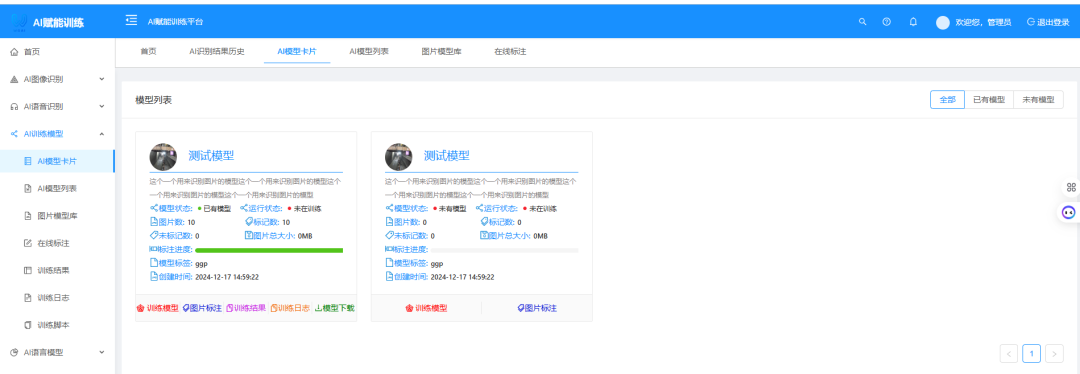Select the 未有模型 filter option
The width and height of the screenshot is (1080, 374).
pyautogui.click(x=1038, y=100)
